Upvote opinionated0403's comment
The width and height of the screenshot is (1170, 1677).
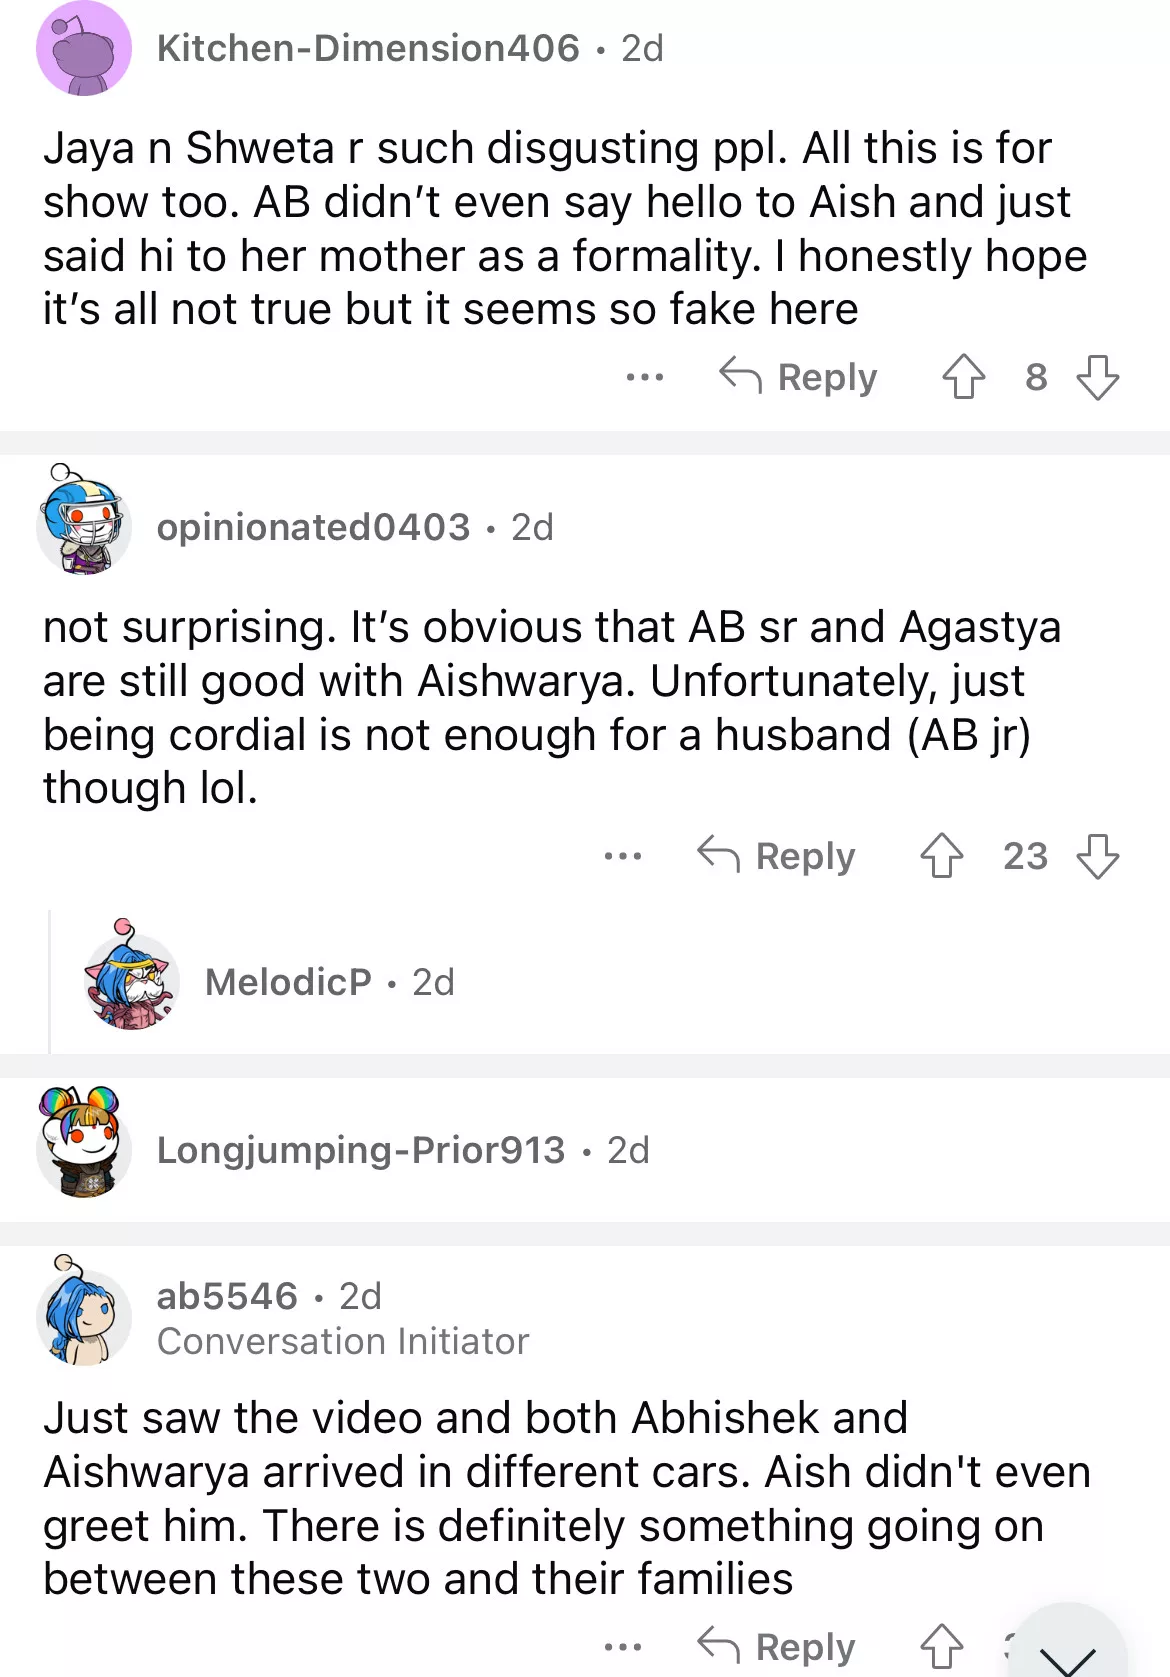(x=941, y=856)
